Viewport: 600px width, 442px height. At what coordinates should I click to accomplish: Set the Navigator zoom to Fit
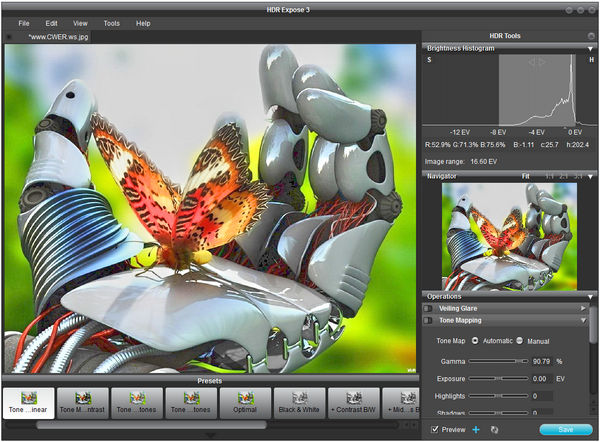(x=525, y=176)
